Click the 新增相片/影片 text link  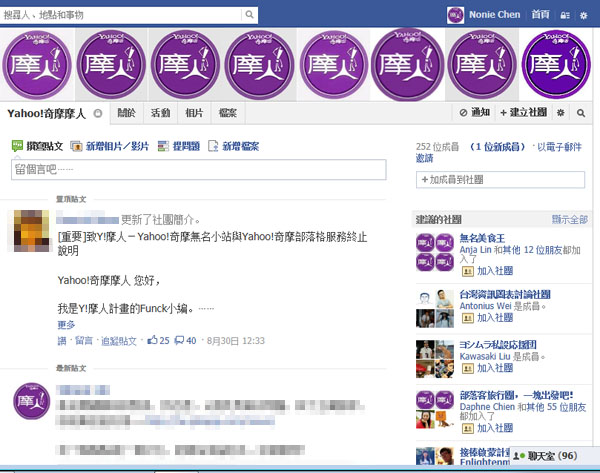(x=117, y=146)
